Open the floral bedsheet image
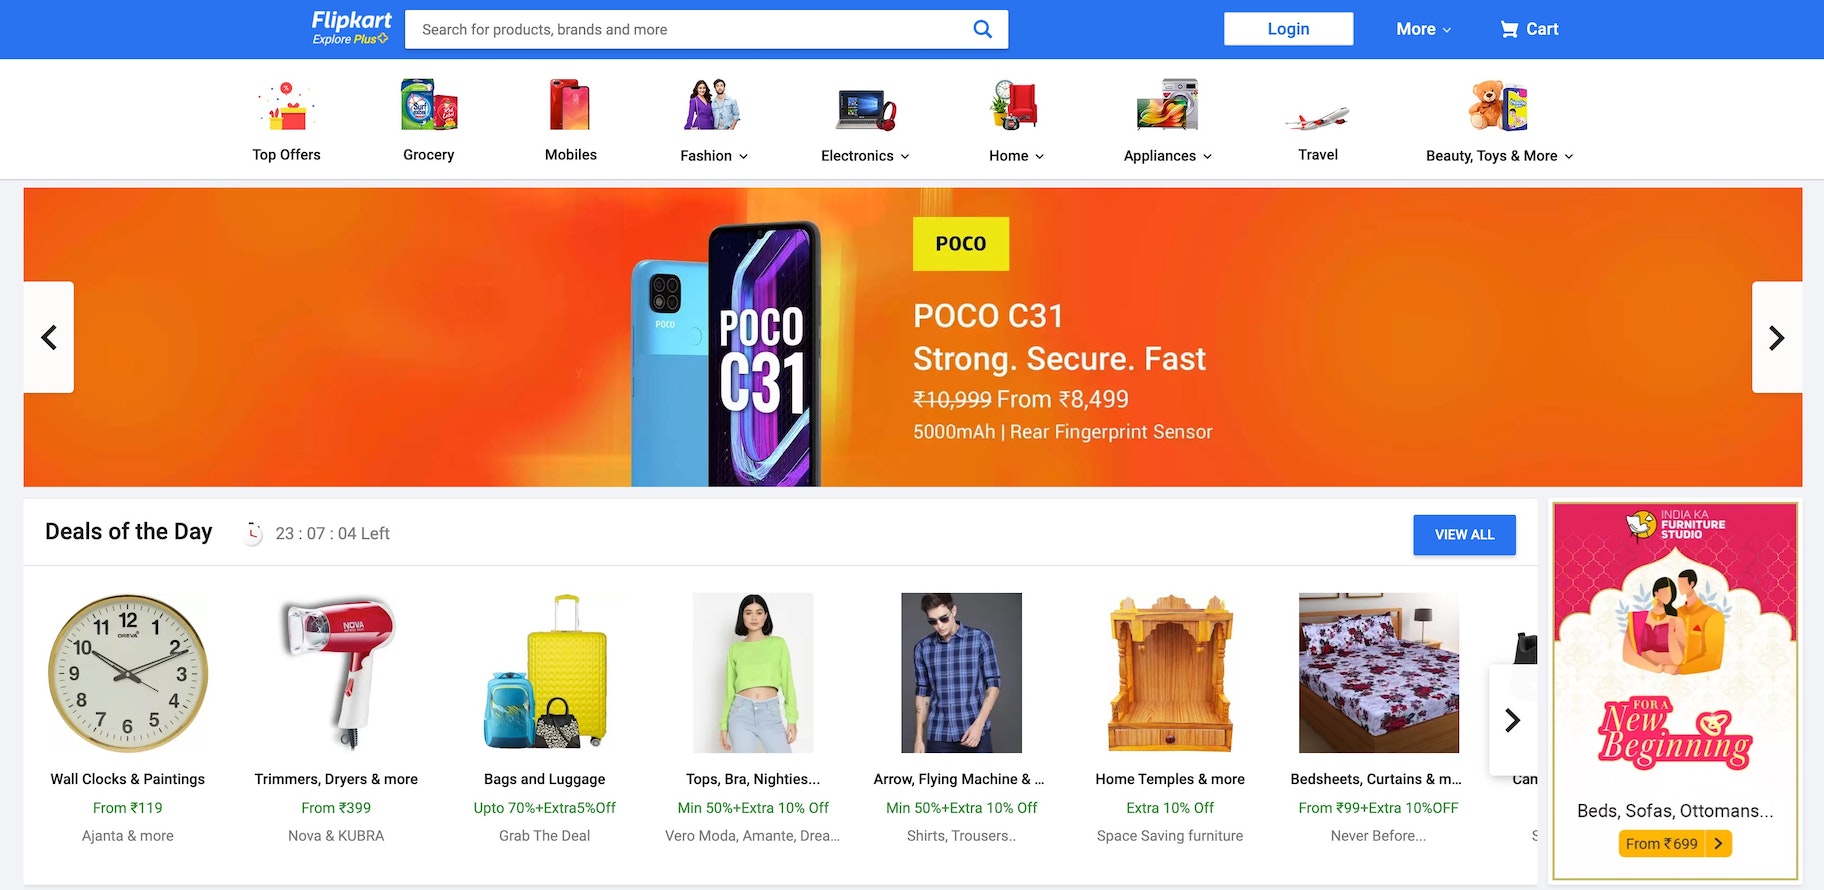The width and height of the screenshot is (1824, 890). pos(1379,673)
